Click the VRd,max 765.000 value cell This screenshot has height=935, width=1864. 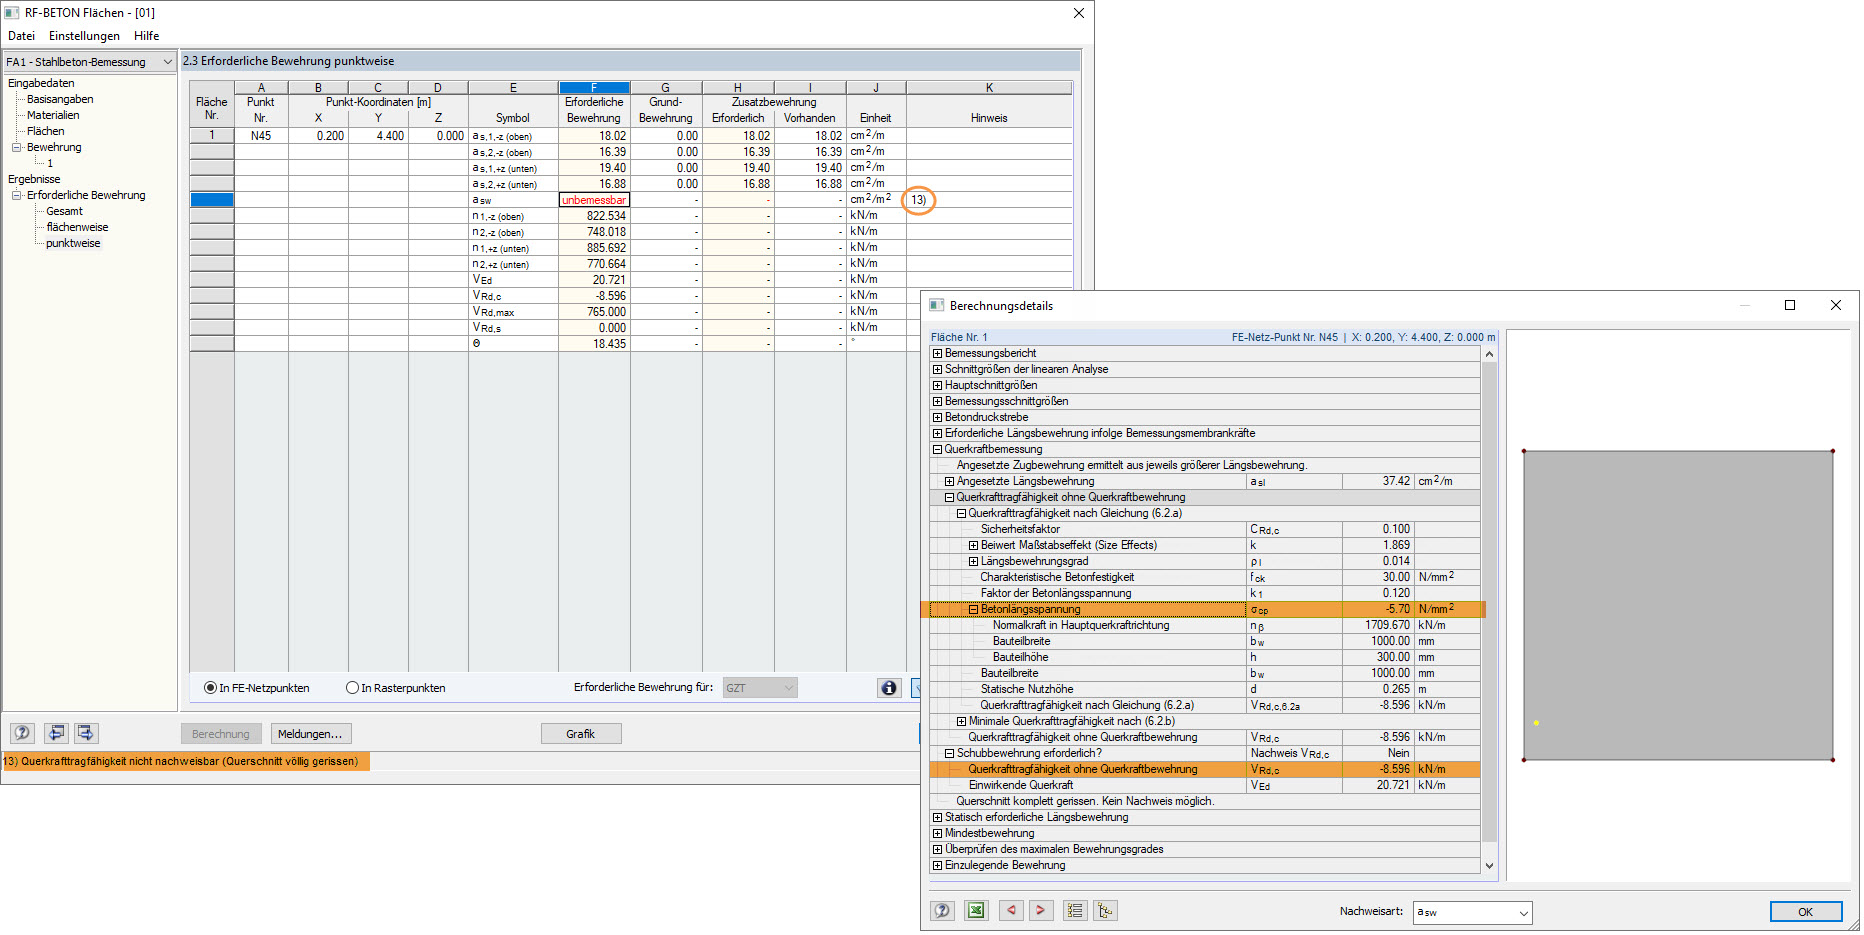click(x=594, y=312)
